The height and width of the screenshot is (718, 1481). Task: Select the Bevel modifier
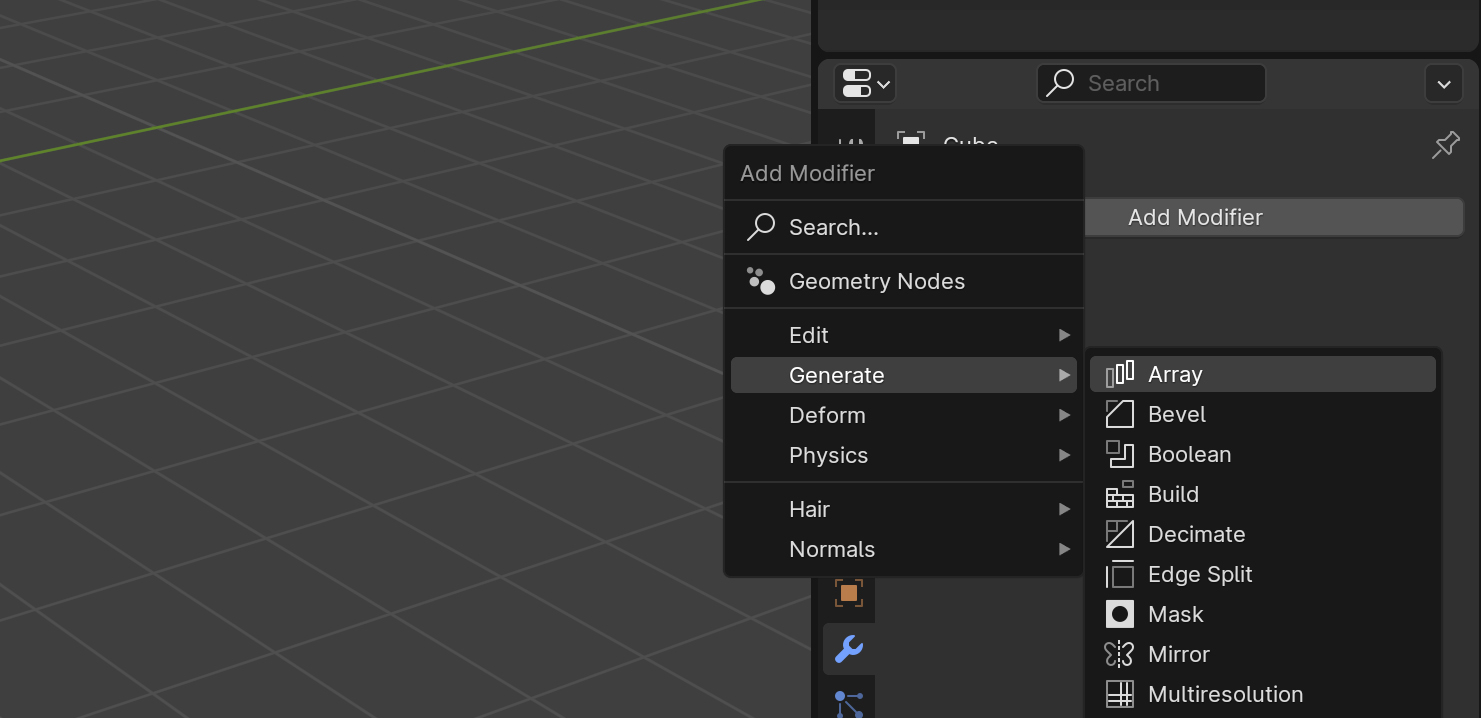tap(1262, 414)
